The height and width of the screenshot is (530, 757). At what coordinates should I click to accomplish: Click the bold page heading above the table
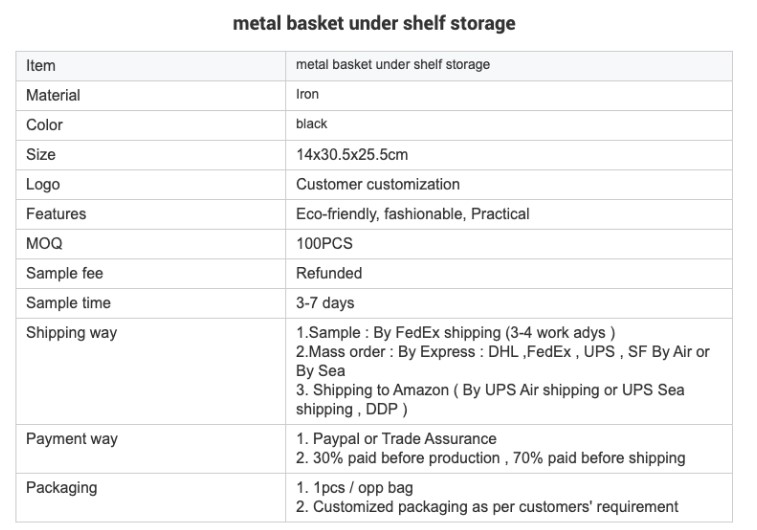[374, 23]
